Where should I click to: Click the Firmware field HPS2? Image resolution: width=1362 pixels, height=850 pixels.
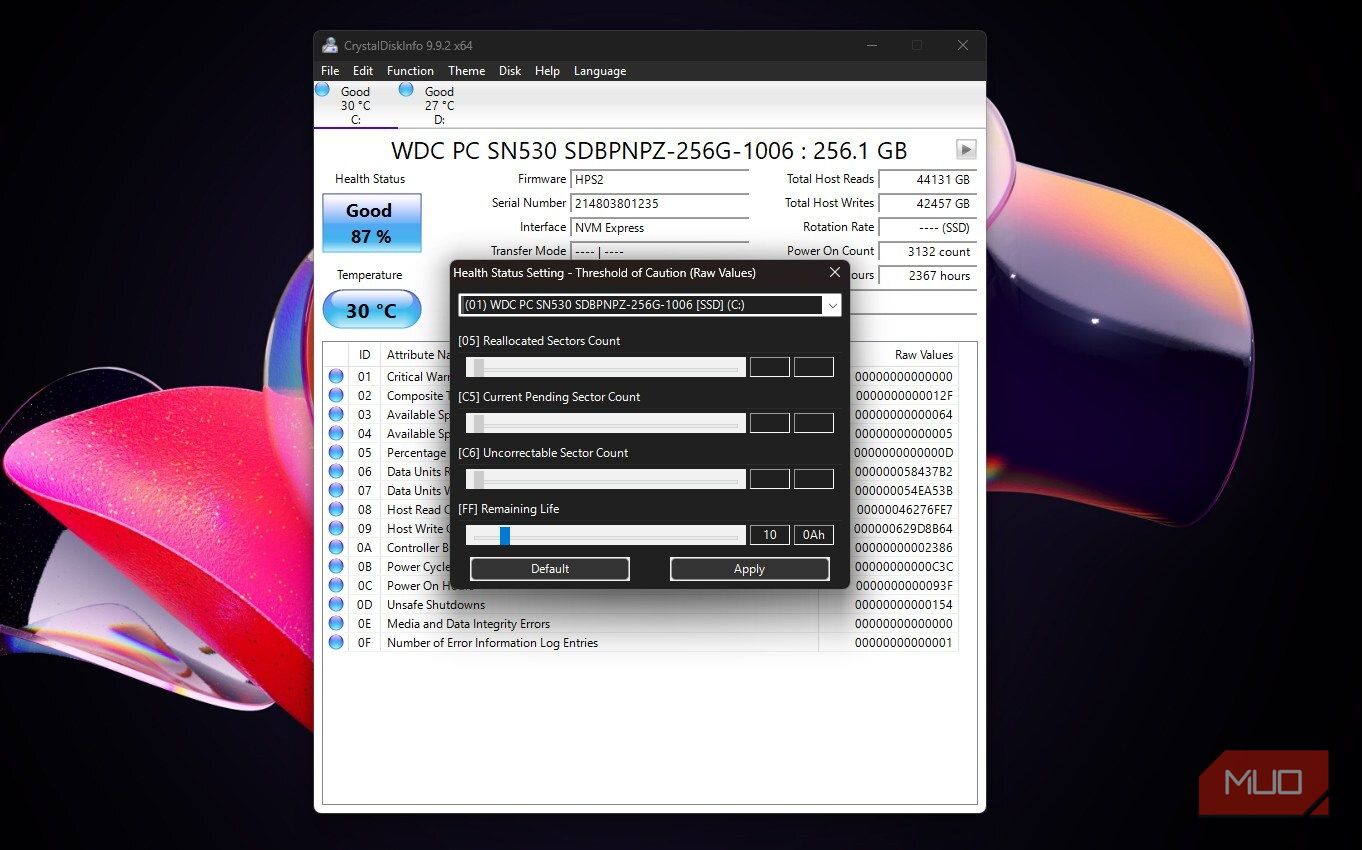point(660,180)
